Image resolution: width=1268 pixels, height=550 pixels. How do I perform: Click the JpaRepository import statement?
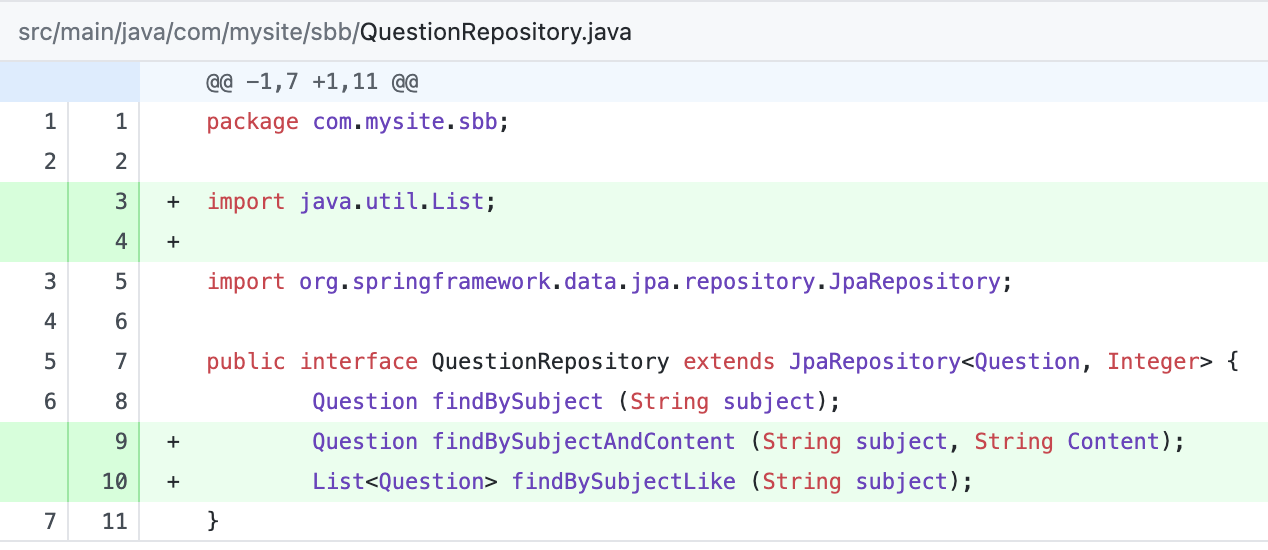coord(610,282)
